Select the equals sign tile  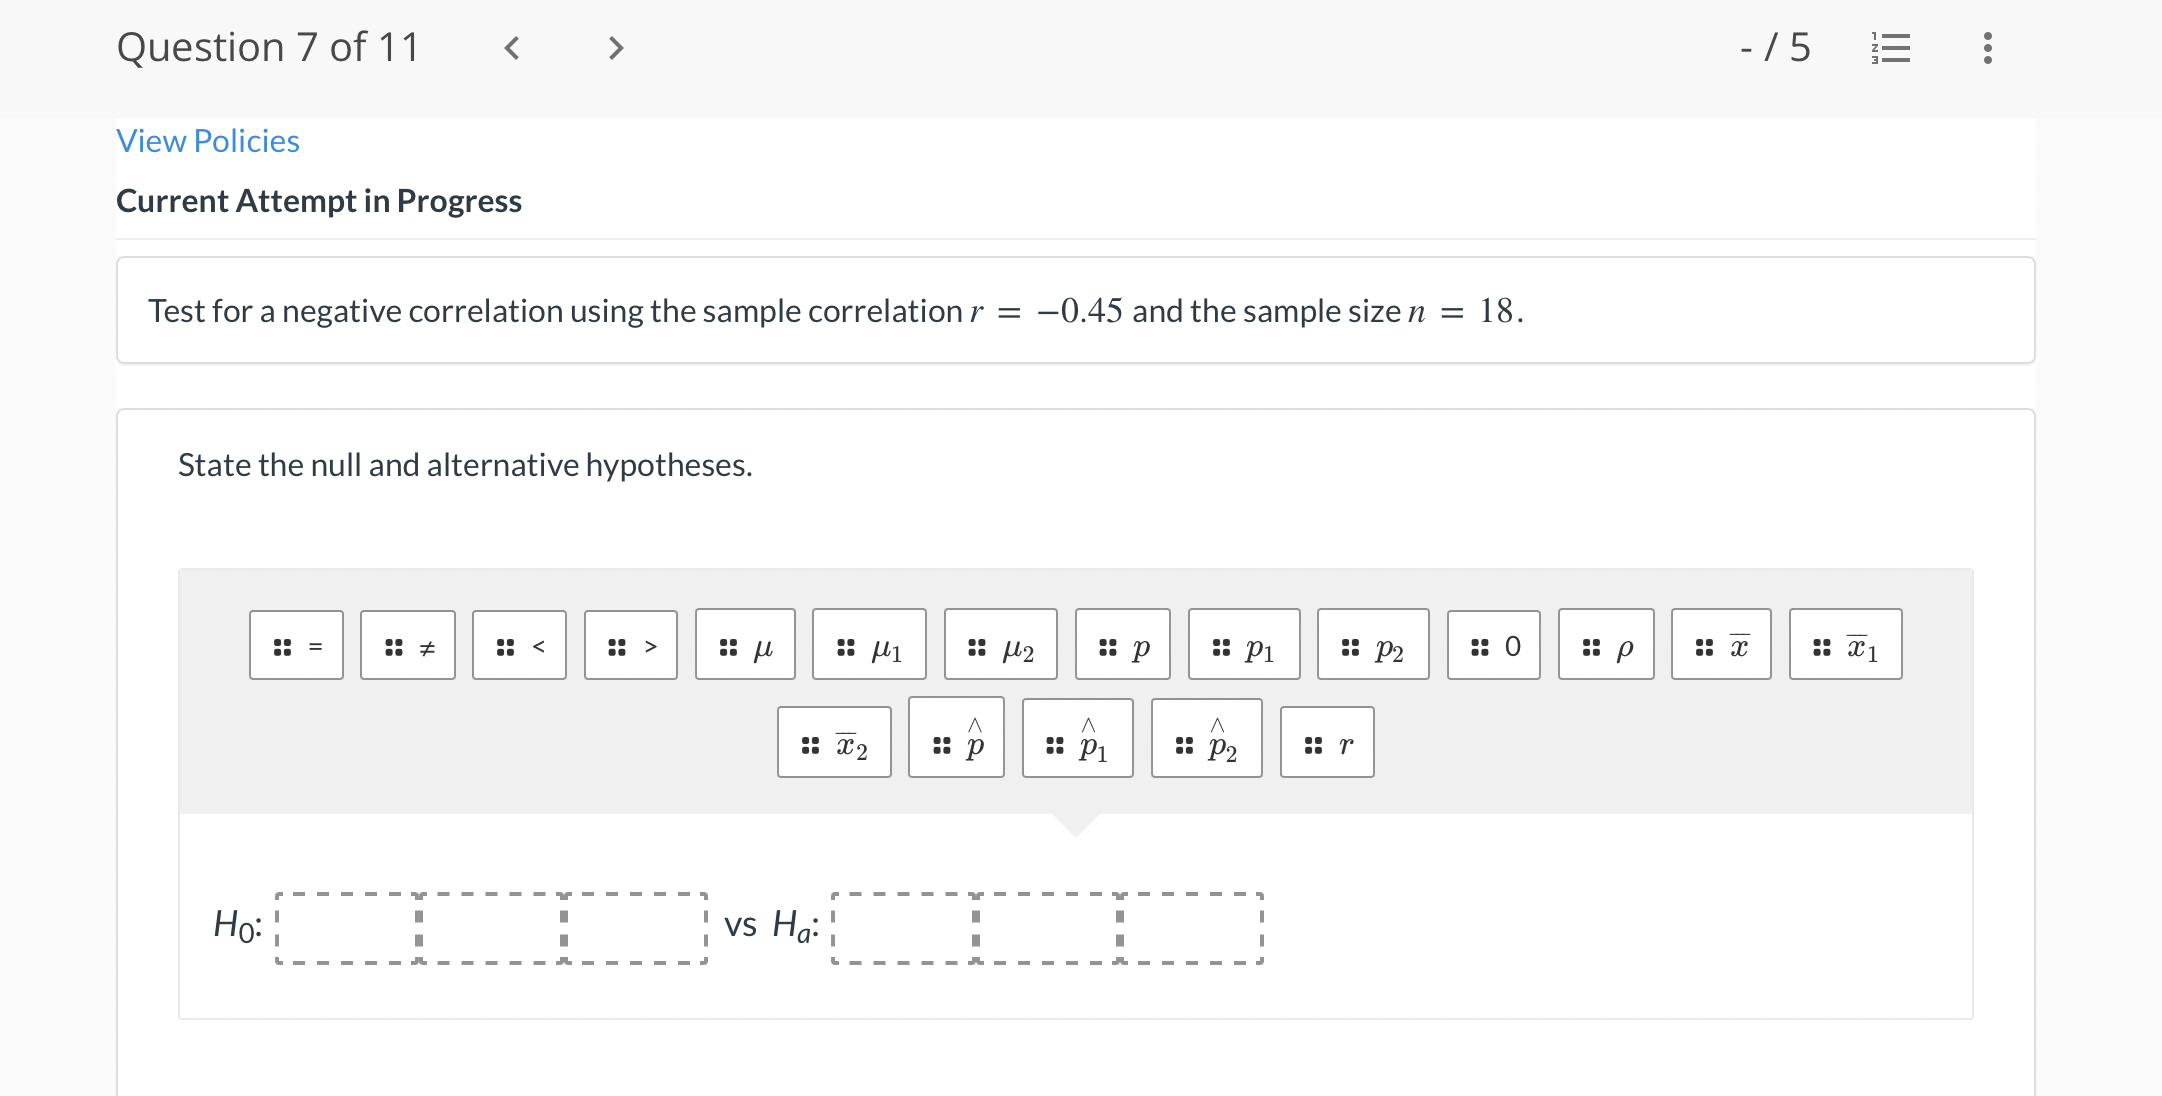pos(296,645)
